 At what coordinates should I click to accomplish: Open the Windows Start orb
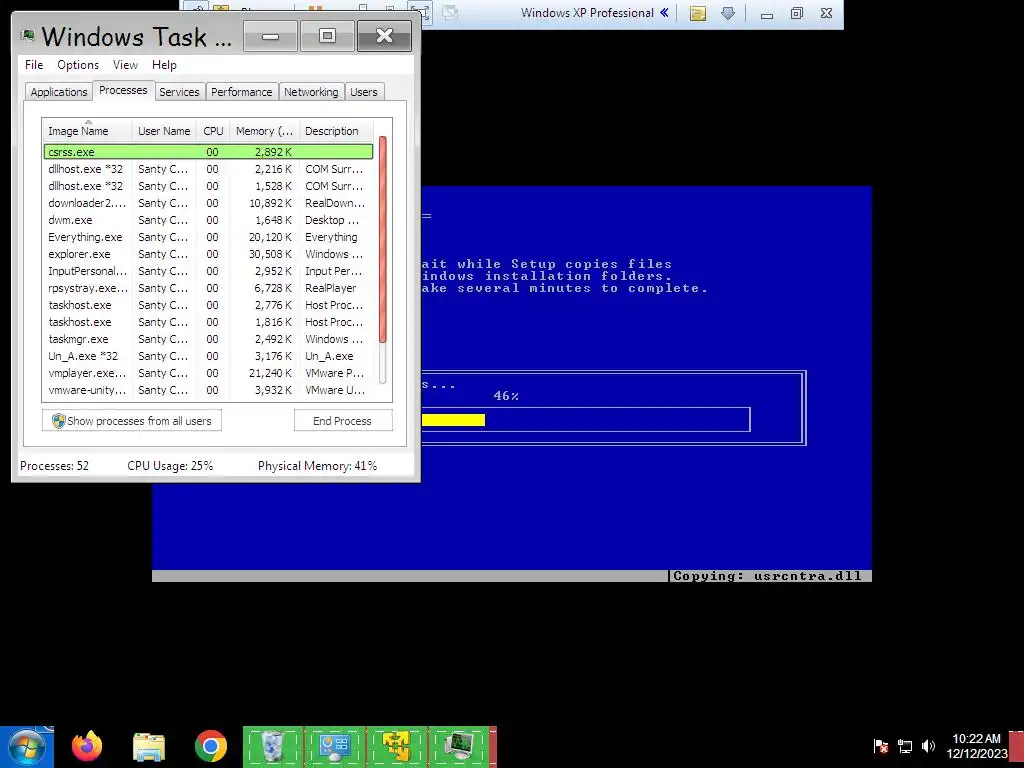point(25,746)
